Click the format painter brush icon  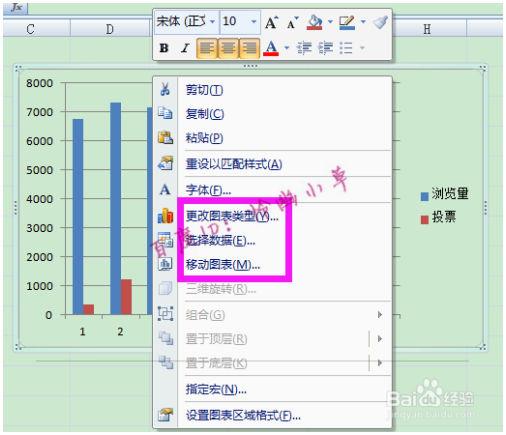380,22
